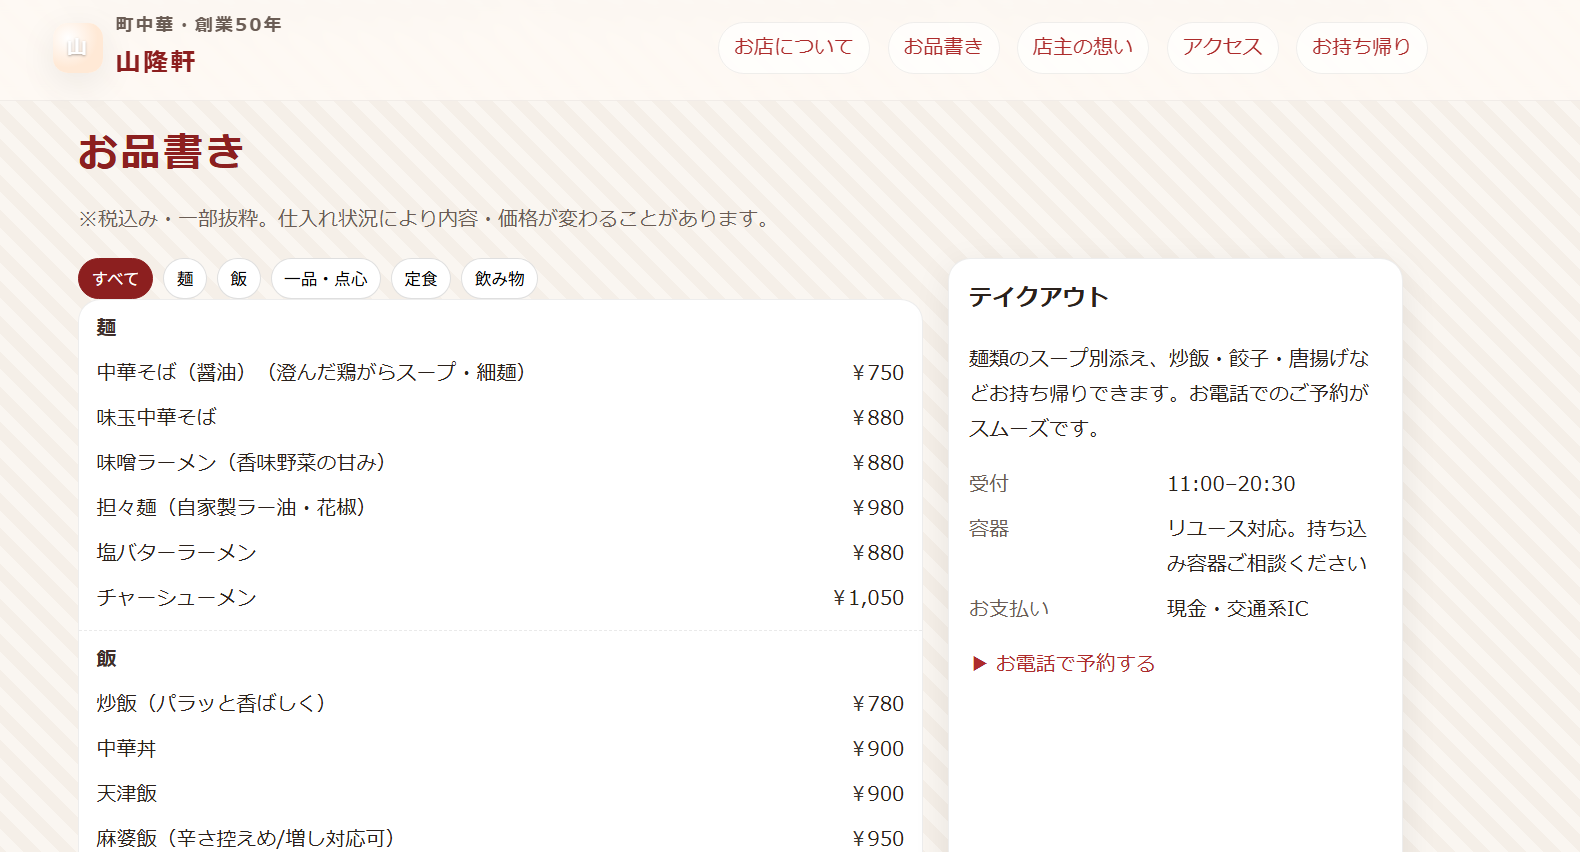Click the 受付 label

989,484
